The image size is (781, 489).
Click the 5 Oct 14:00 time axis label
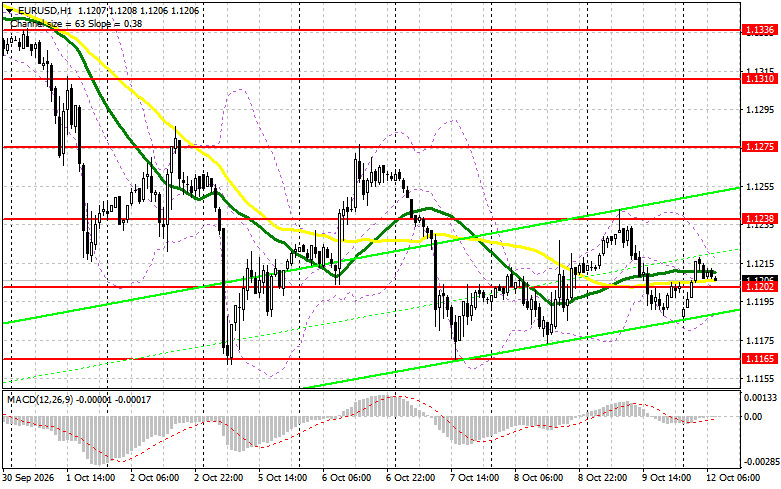click(282, 478)
